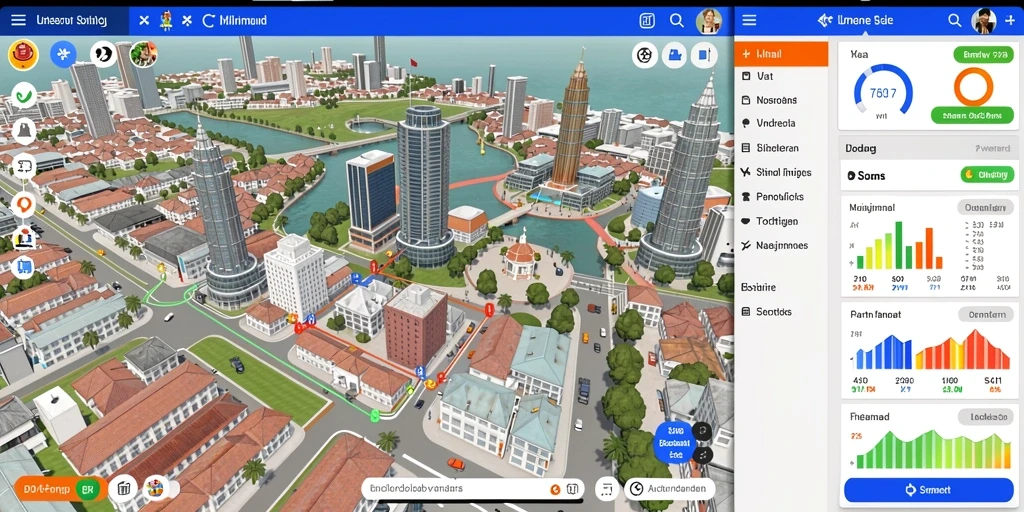Click the blue Smect button at the panel bottom
This screenshot has width=1024, height=512.
pos(928,489)
